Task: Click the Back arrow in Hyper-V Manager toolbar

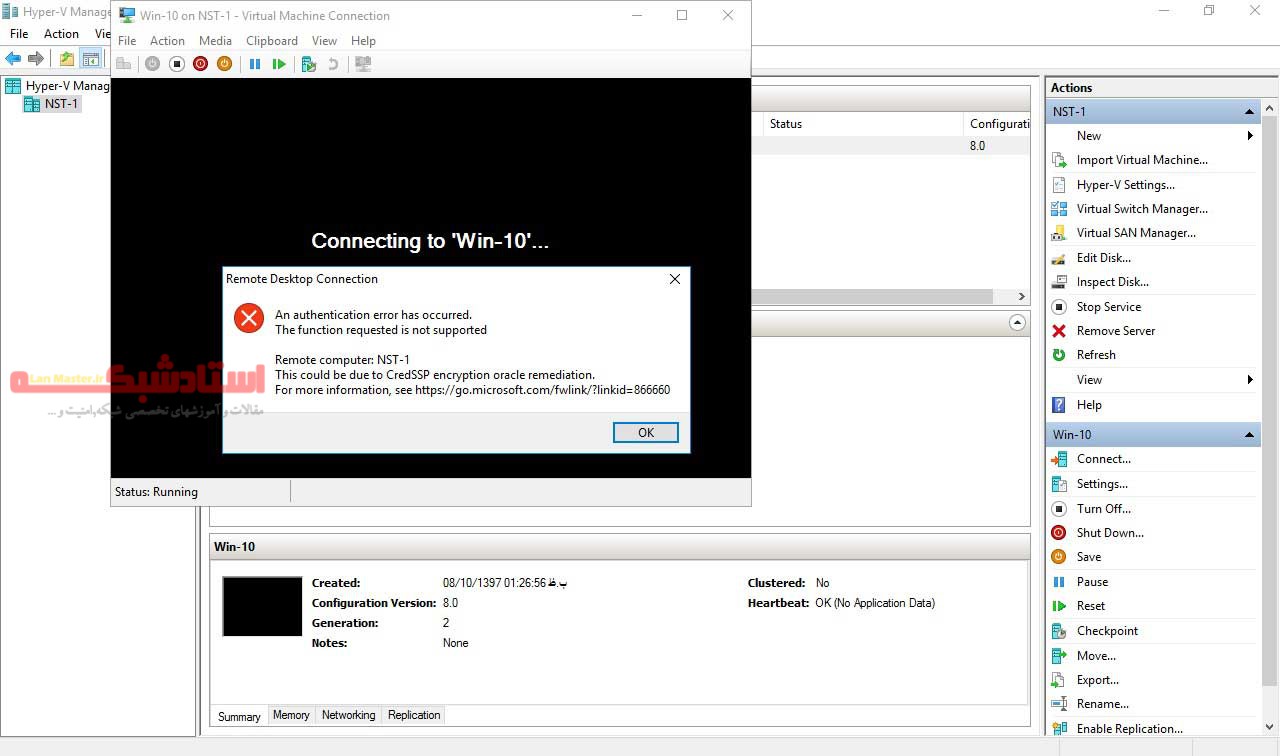Action: pos(13,59)
